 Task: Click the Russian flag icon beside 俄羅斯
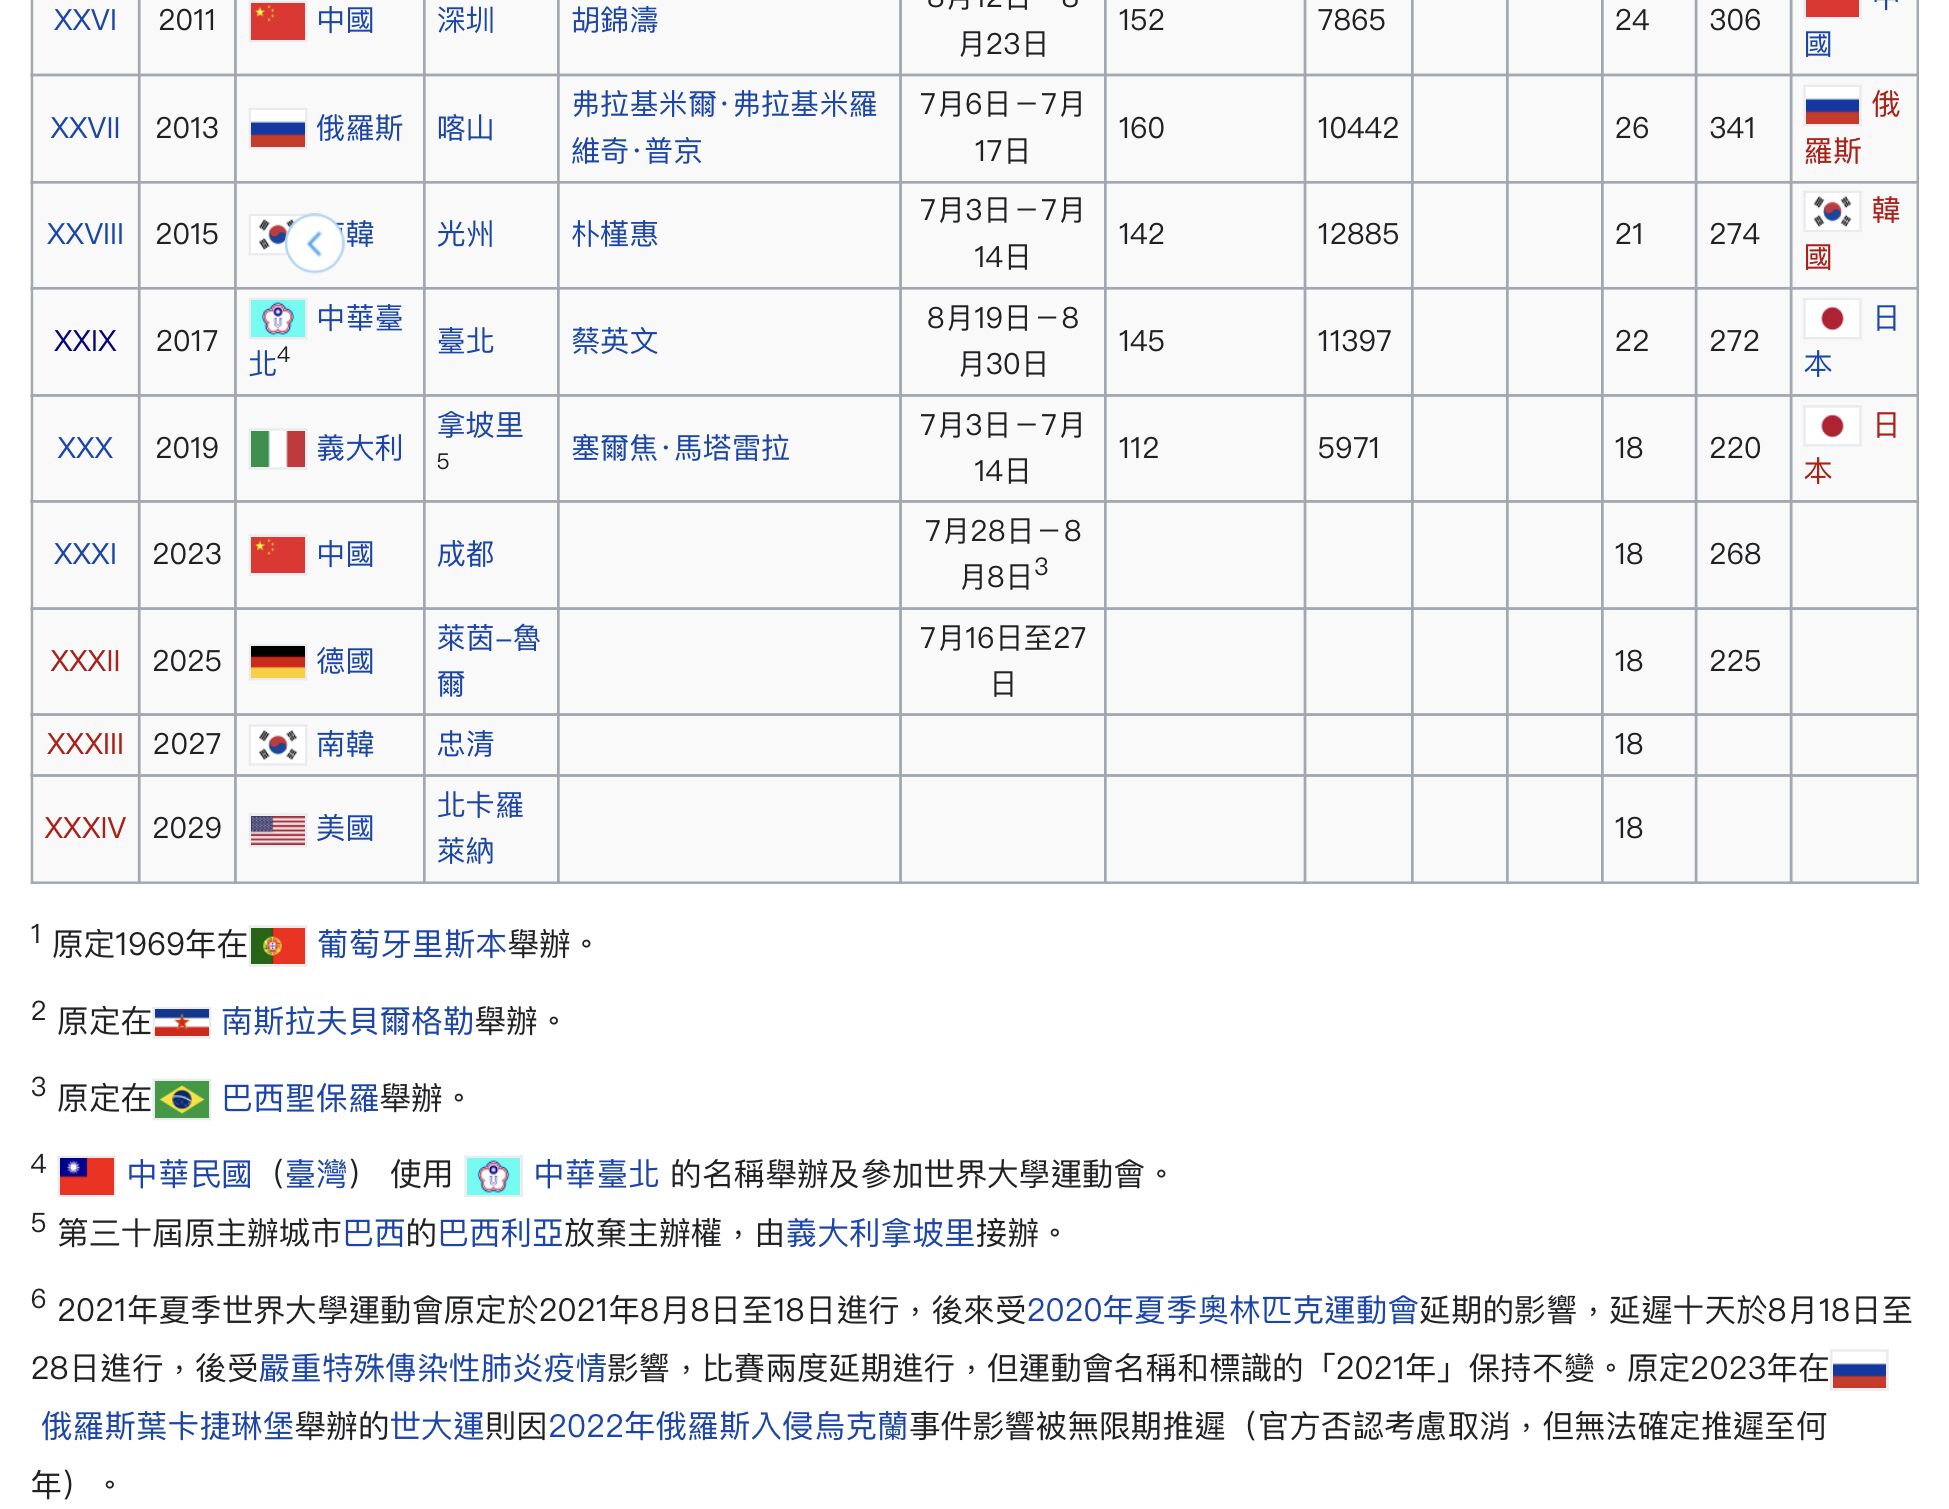coord(277,129)
